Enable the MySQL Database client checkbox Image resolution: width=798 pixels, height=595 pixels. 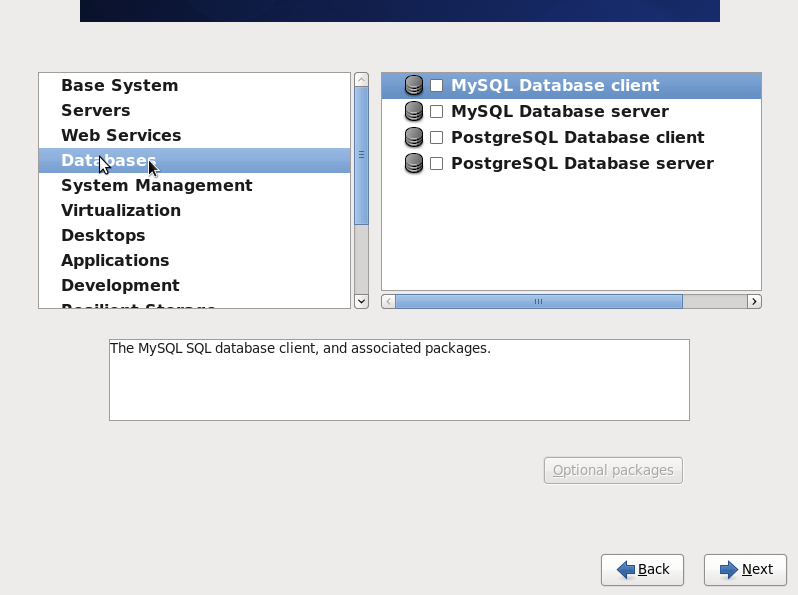coord(436,86)
